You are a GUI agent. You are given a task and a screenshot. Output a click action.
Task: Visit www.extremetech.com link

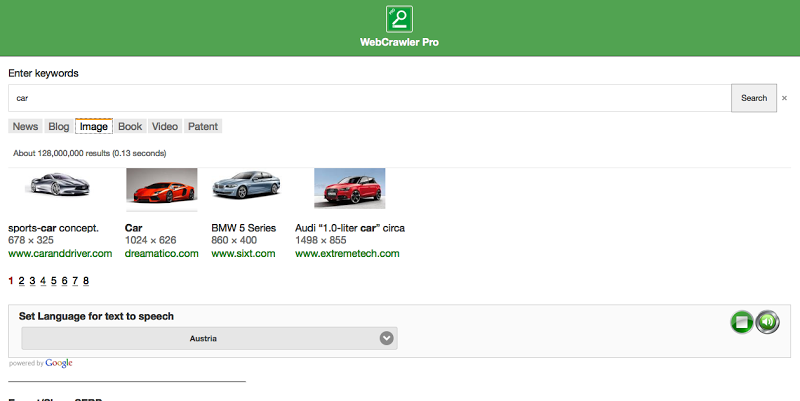pyautogui.click(x=347, y=254)
